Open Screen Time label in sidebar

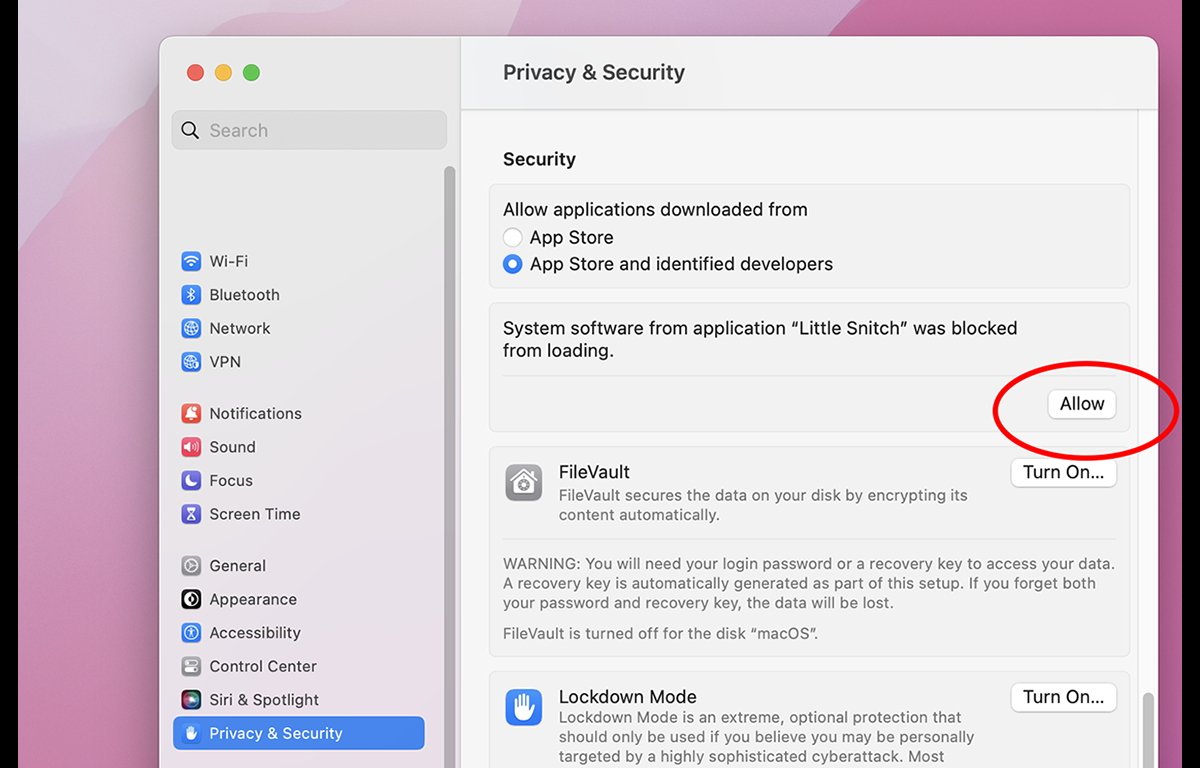(255, 514)
